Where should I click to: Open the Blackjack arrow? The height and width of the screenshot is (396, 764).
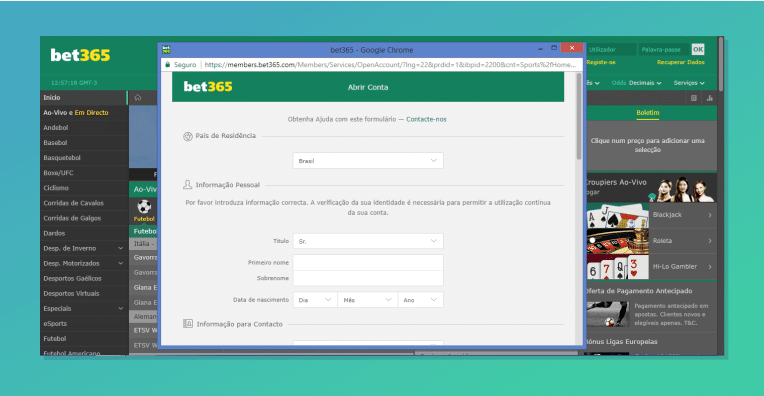(x=710, y=215)
